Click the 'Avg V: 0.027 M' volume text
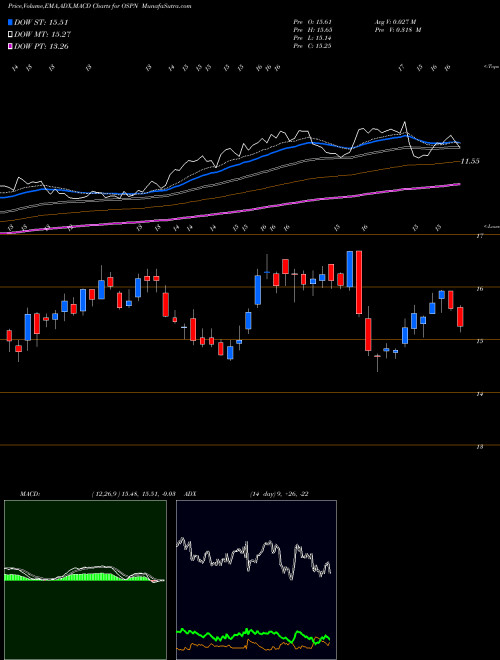This screenshot has width=500, height=660. tap(397, 22)
